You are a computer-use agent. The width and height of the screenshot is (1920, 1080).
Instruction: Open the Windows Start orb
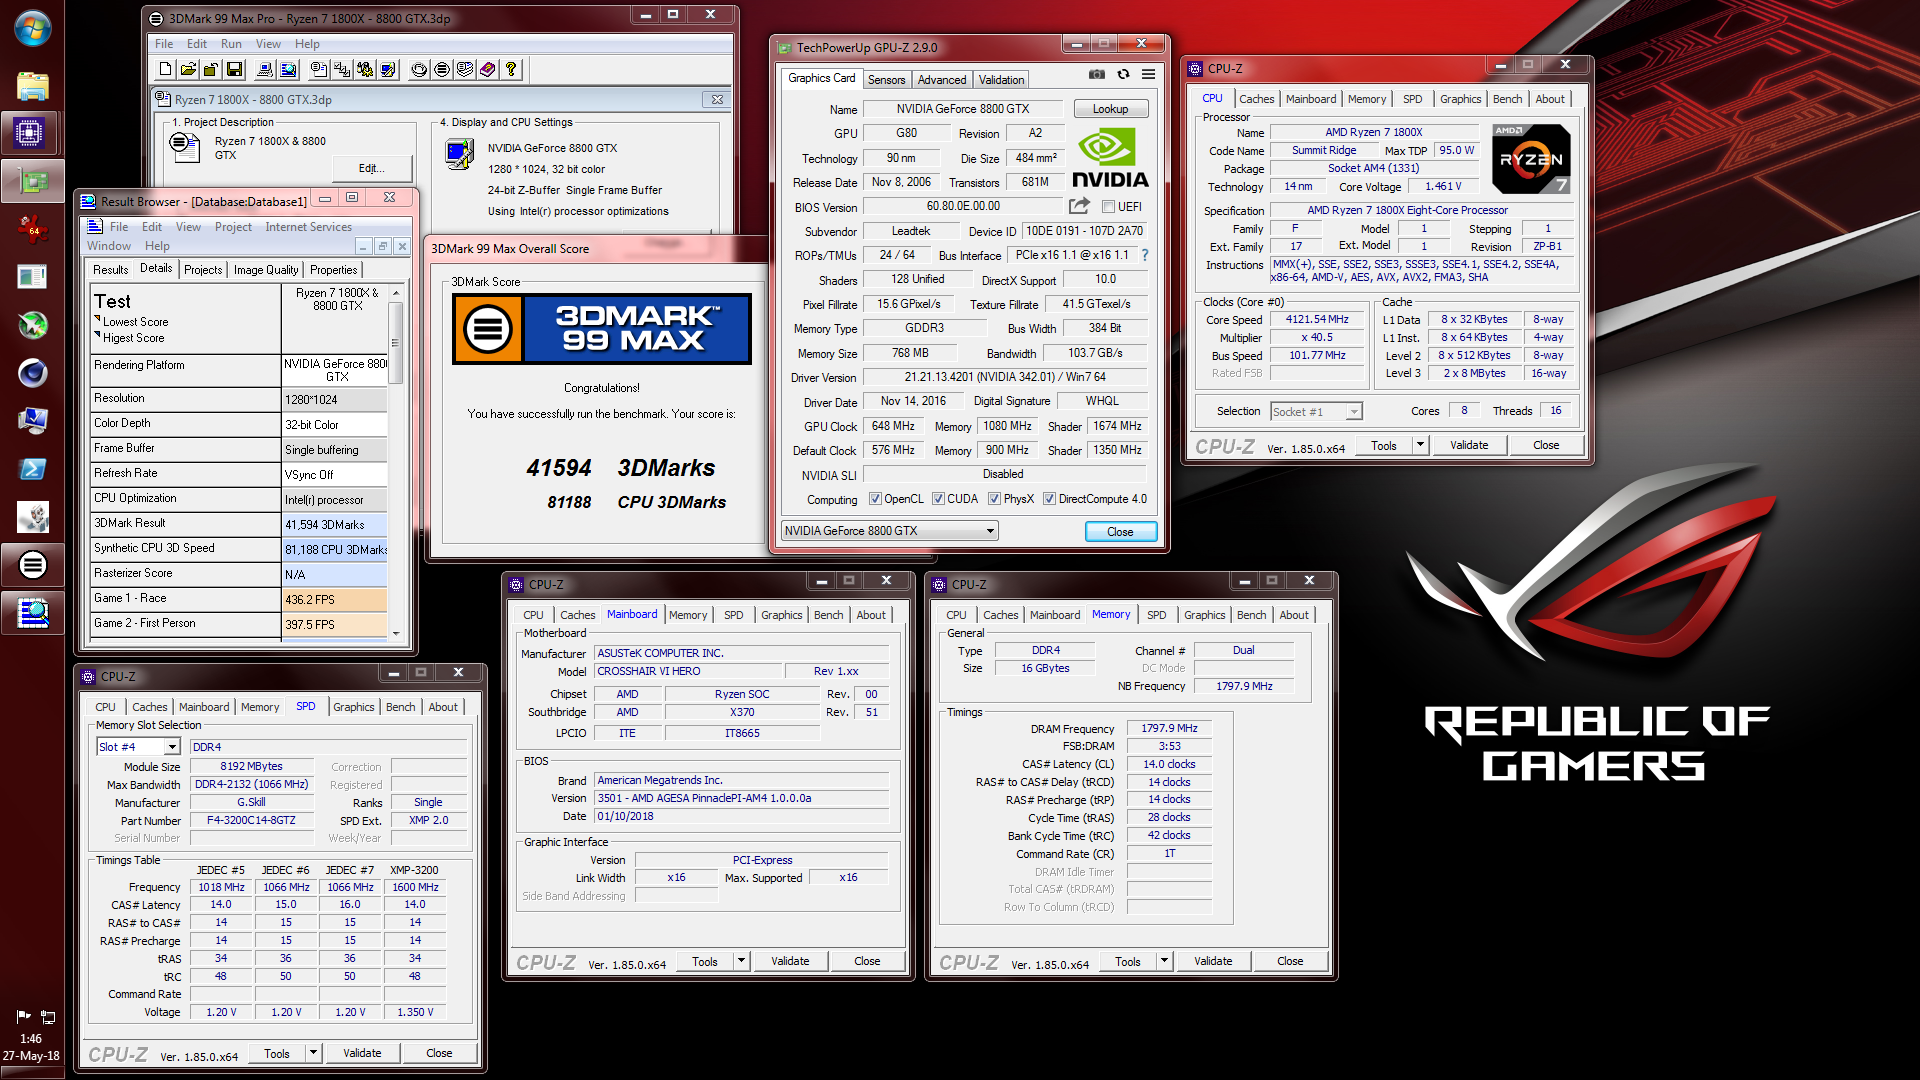pos(33,28)
